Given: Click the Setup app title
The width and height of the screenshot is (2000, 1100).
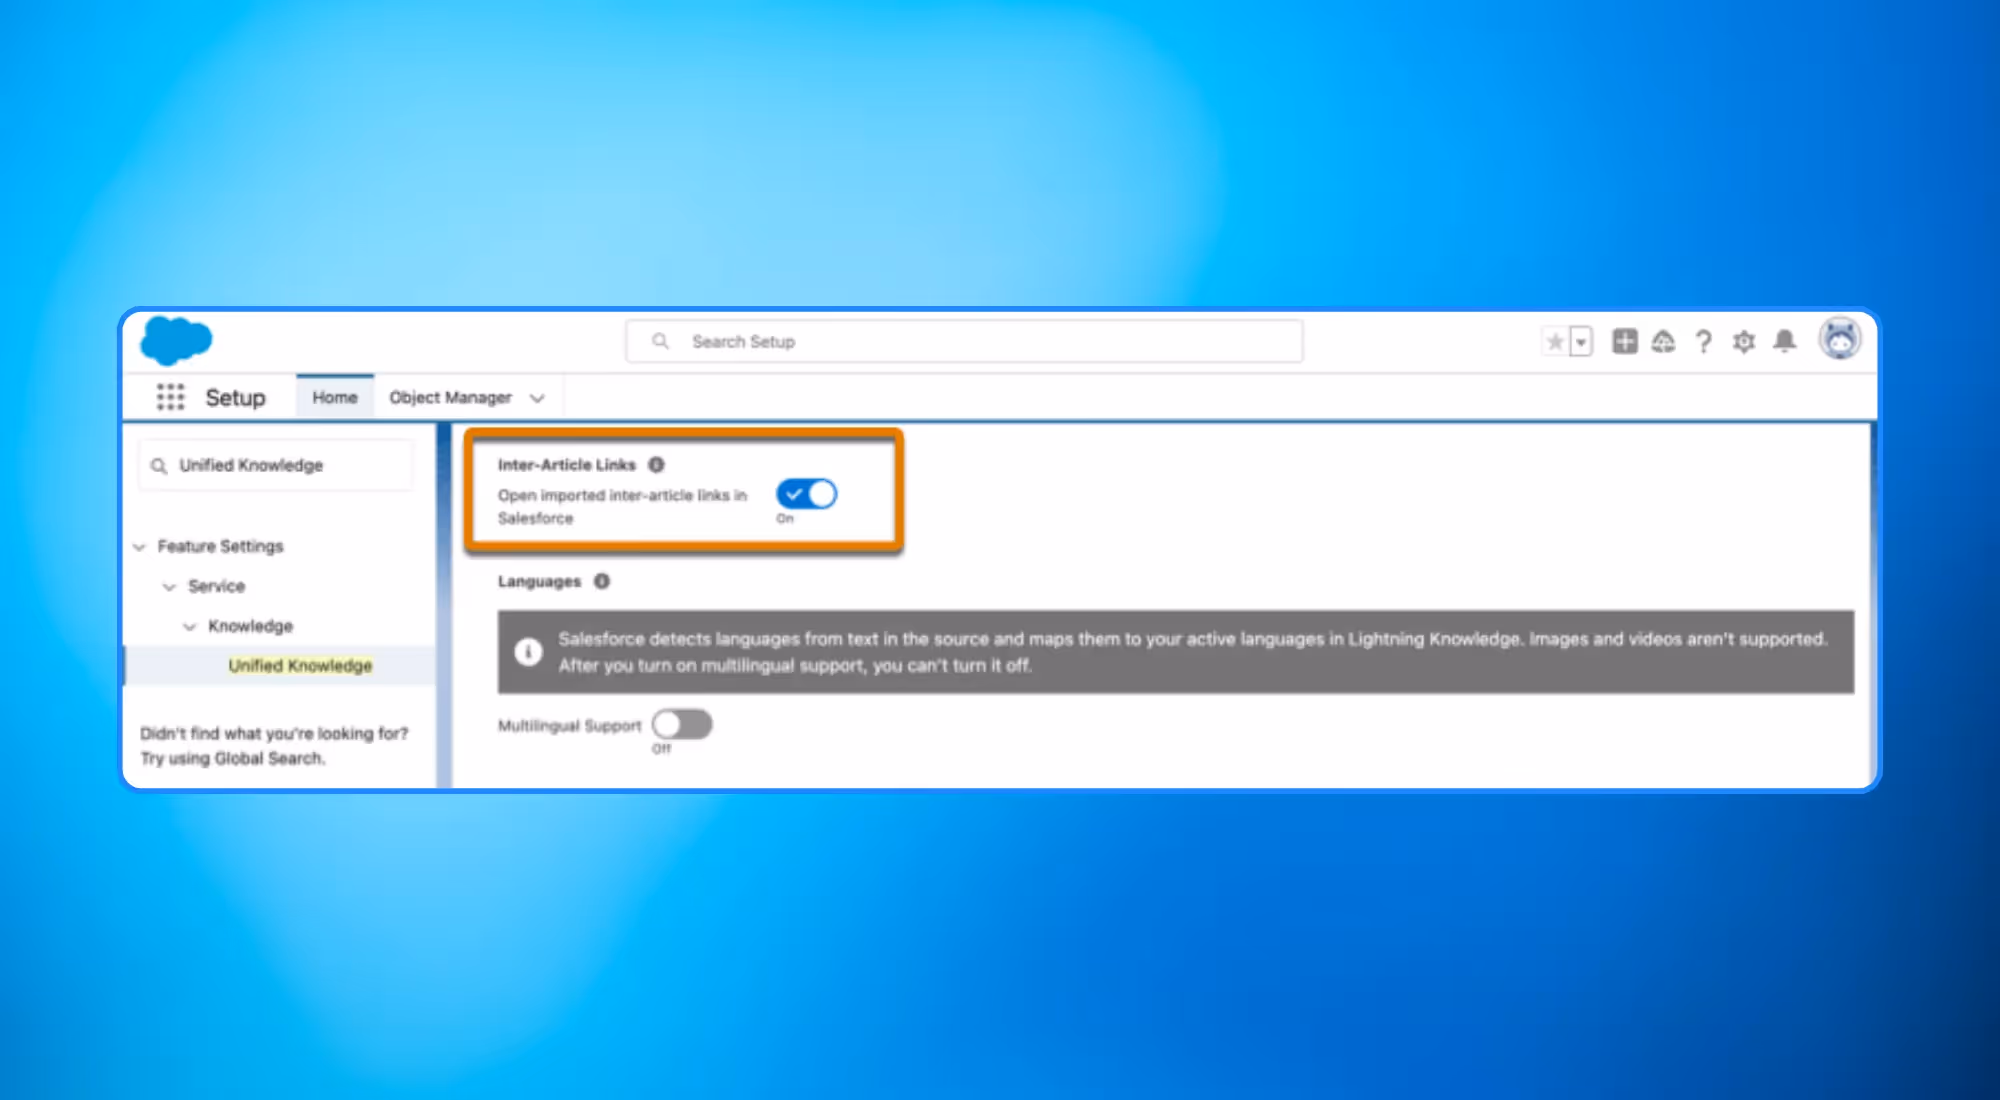Looking at the screenshot, I should (x=236, y=397).
